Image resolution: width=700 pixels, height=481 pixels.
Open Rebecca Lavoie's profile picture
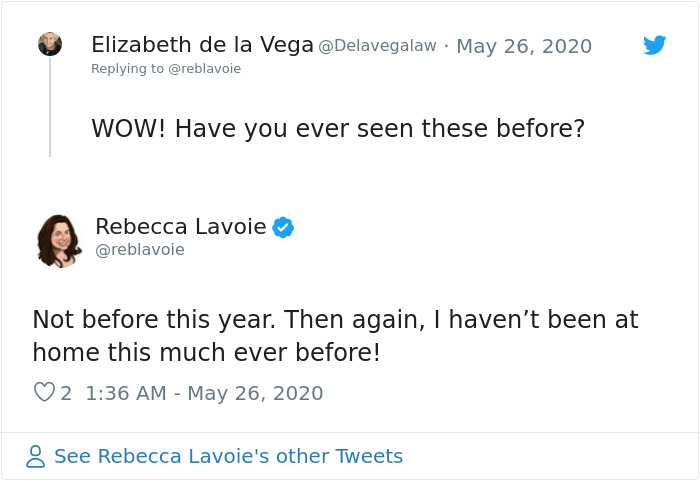[x=59, y=240]
